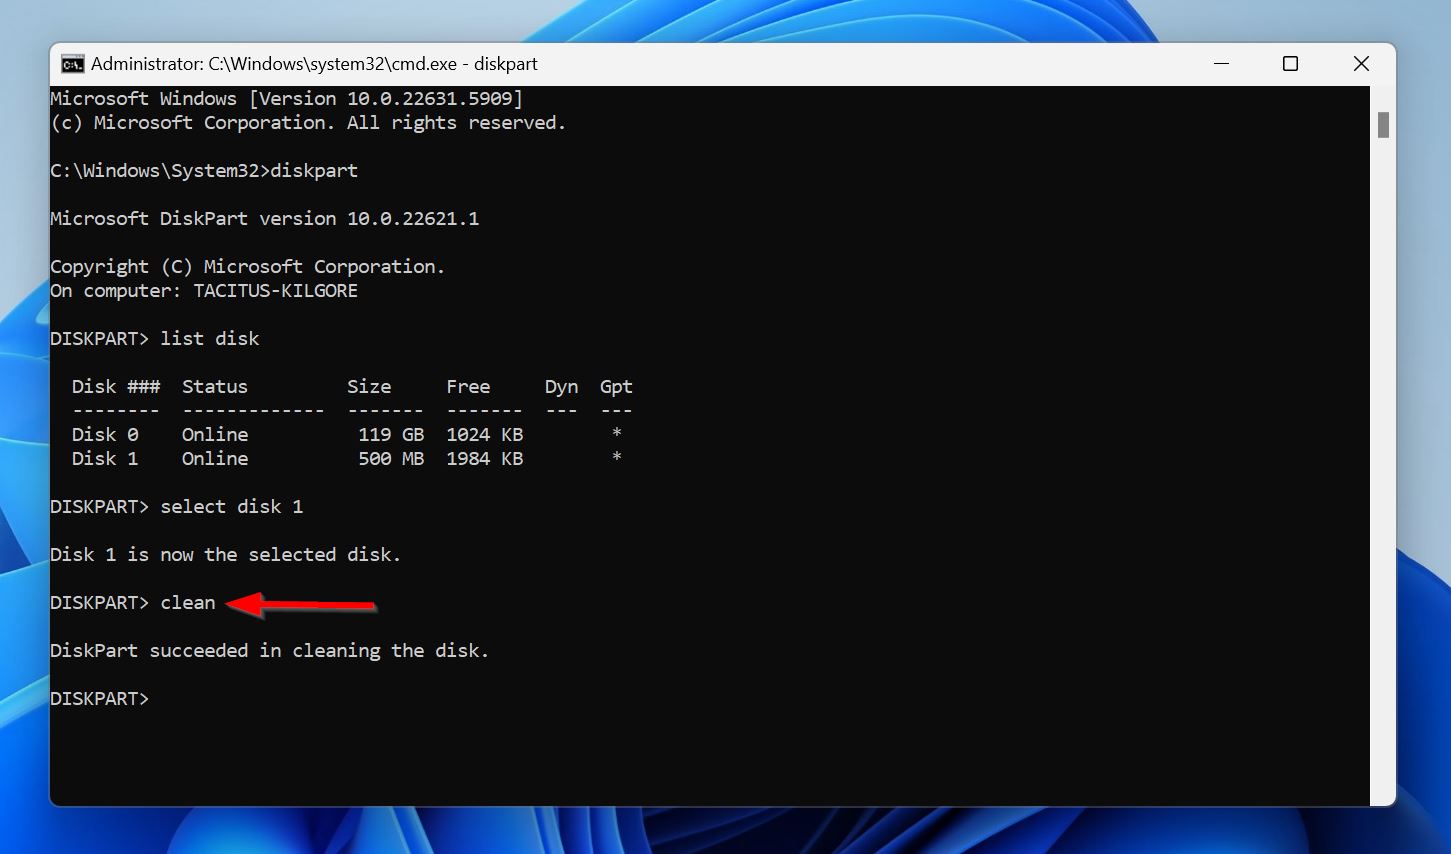Click the Status column header
1451x854 pixels.
tap(214, 386)
